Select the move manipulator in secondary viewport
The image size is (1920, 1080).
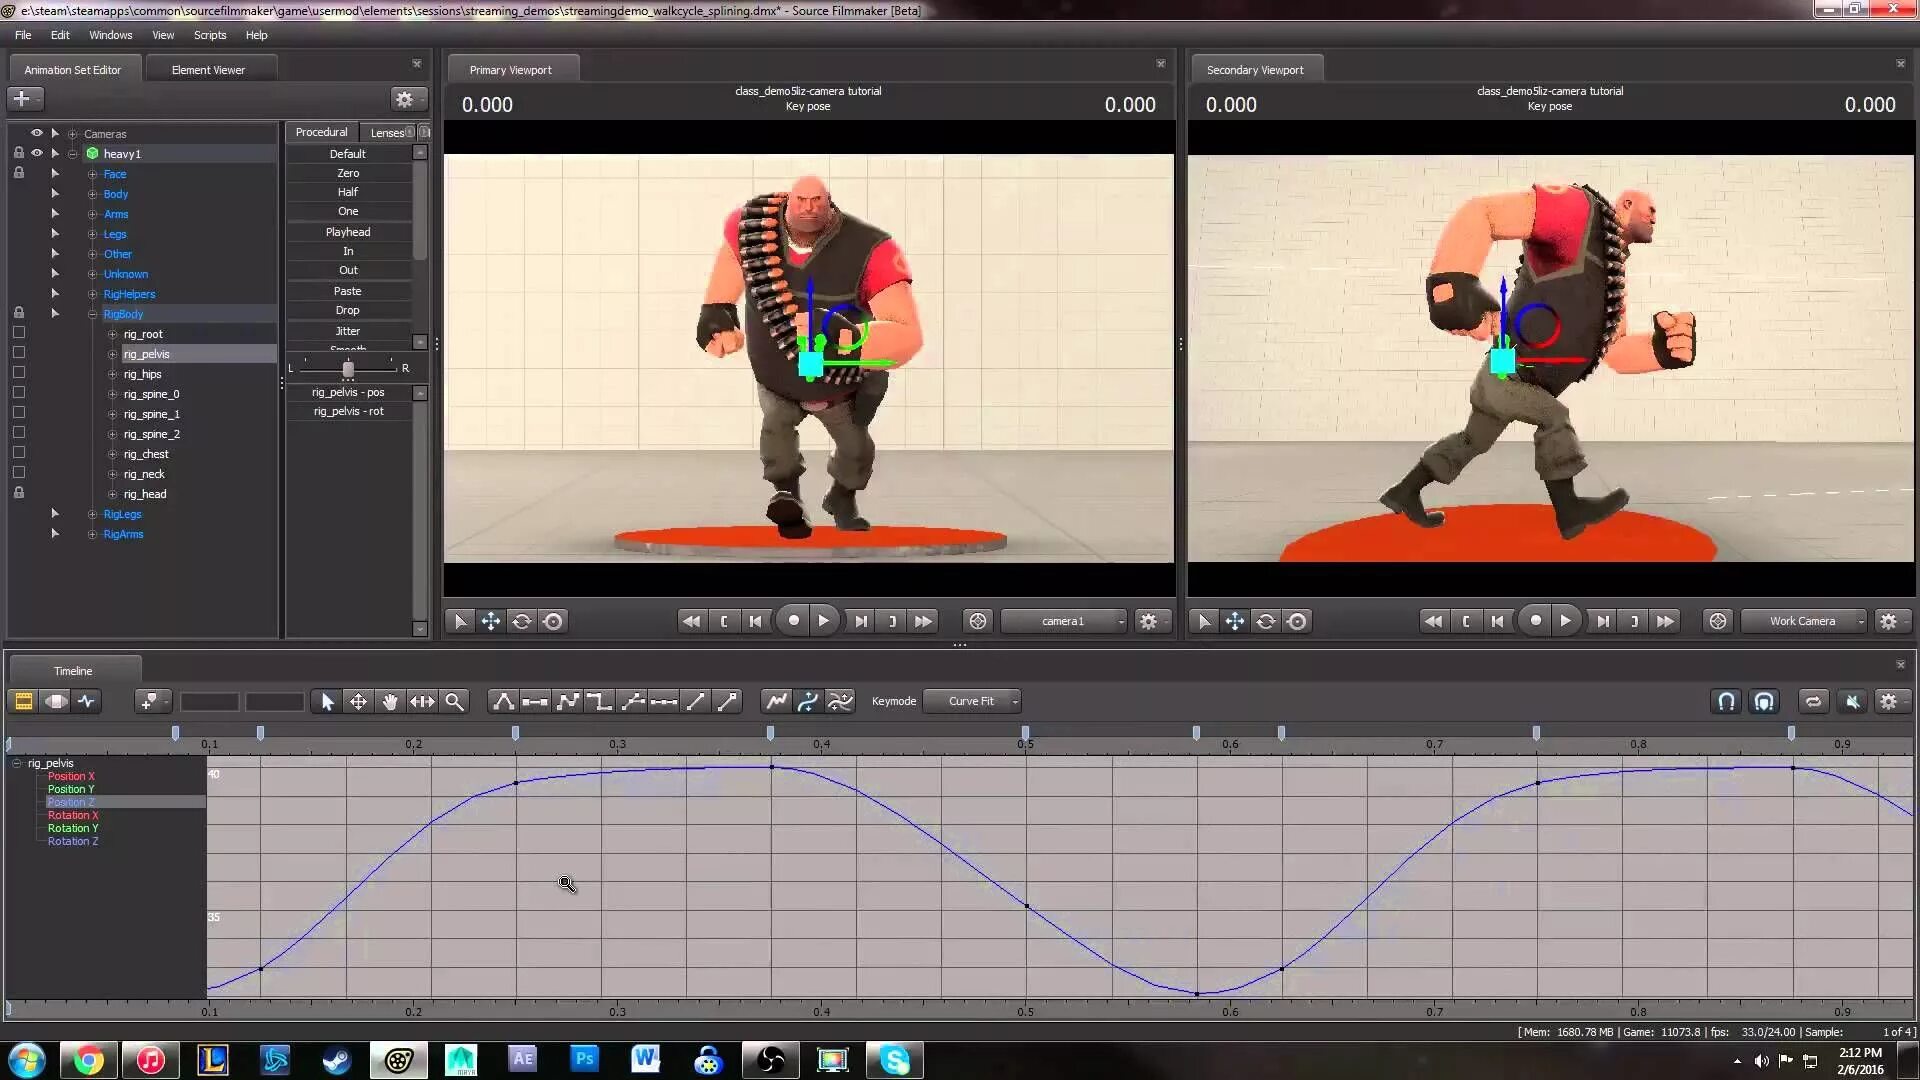tap(1235, 621)
